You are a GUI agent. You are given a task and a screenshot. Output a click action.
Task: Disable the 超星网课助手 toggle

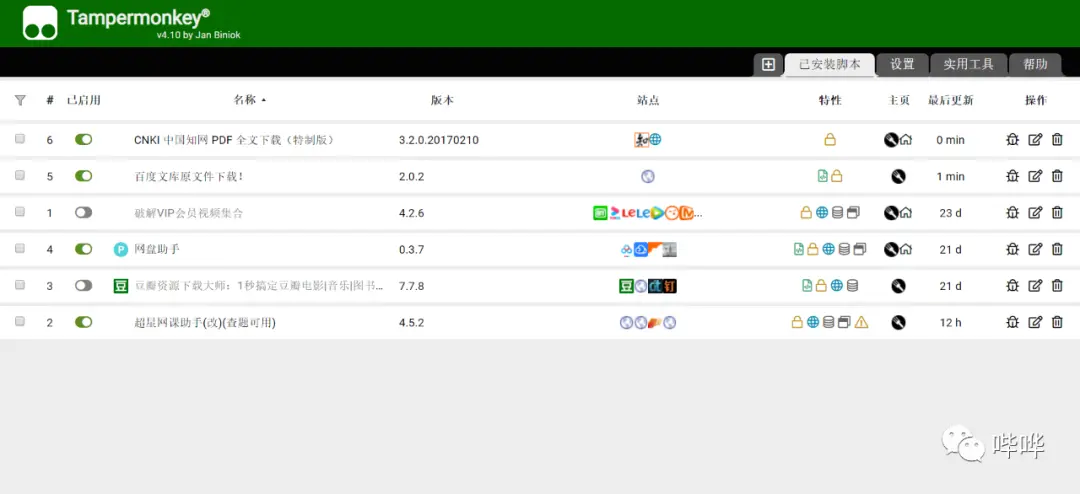pyautogui.click(x=83, y=322)
